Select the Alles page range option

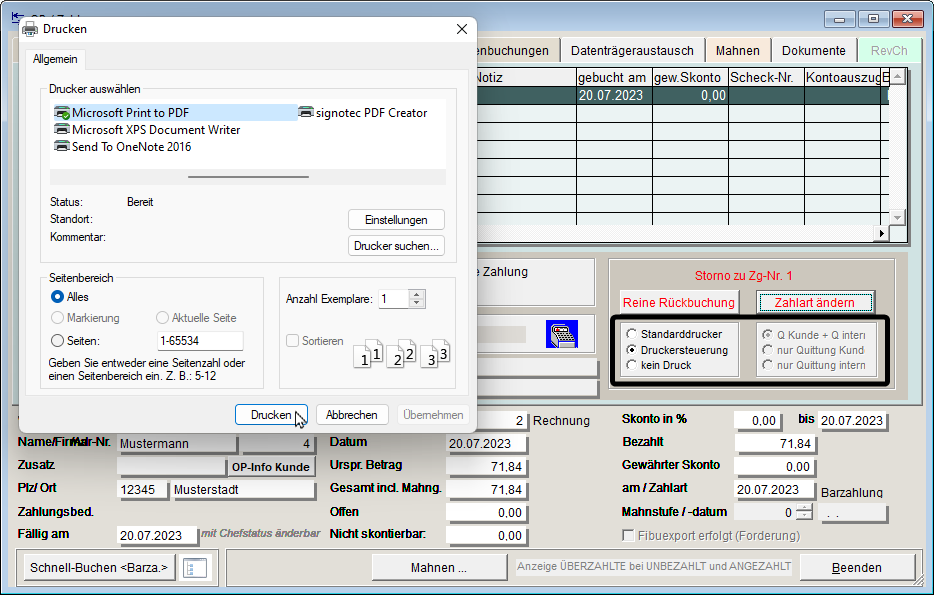[x=57, y=297]
